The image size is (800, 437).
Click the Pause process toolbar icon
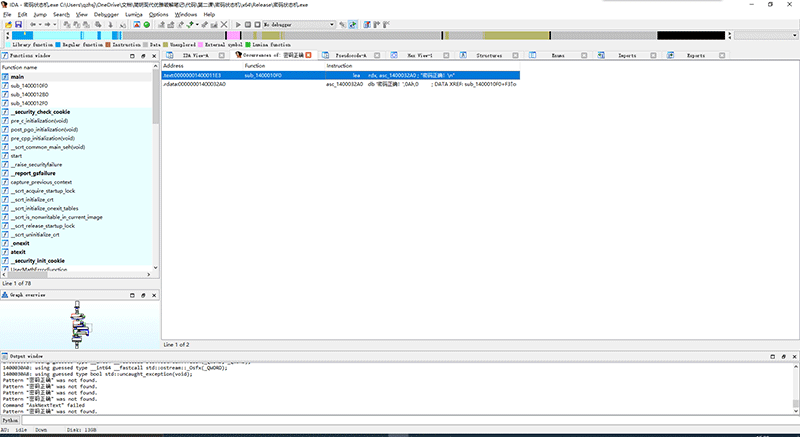pyautogui.click(x=247, y=24)
